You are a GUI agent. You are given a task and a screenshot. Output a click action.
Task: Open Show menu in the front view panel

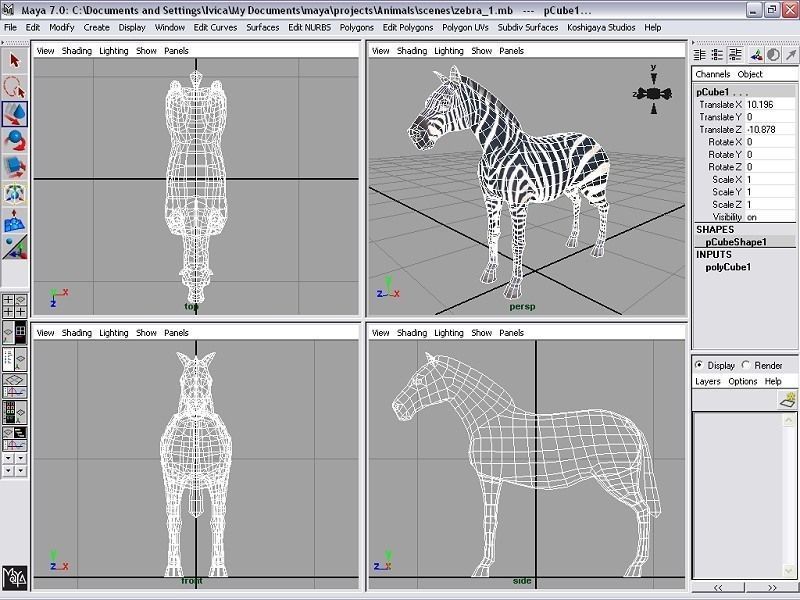pos(146,333)
